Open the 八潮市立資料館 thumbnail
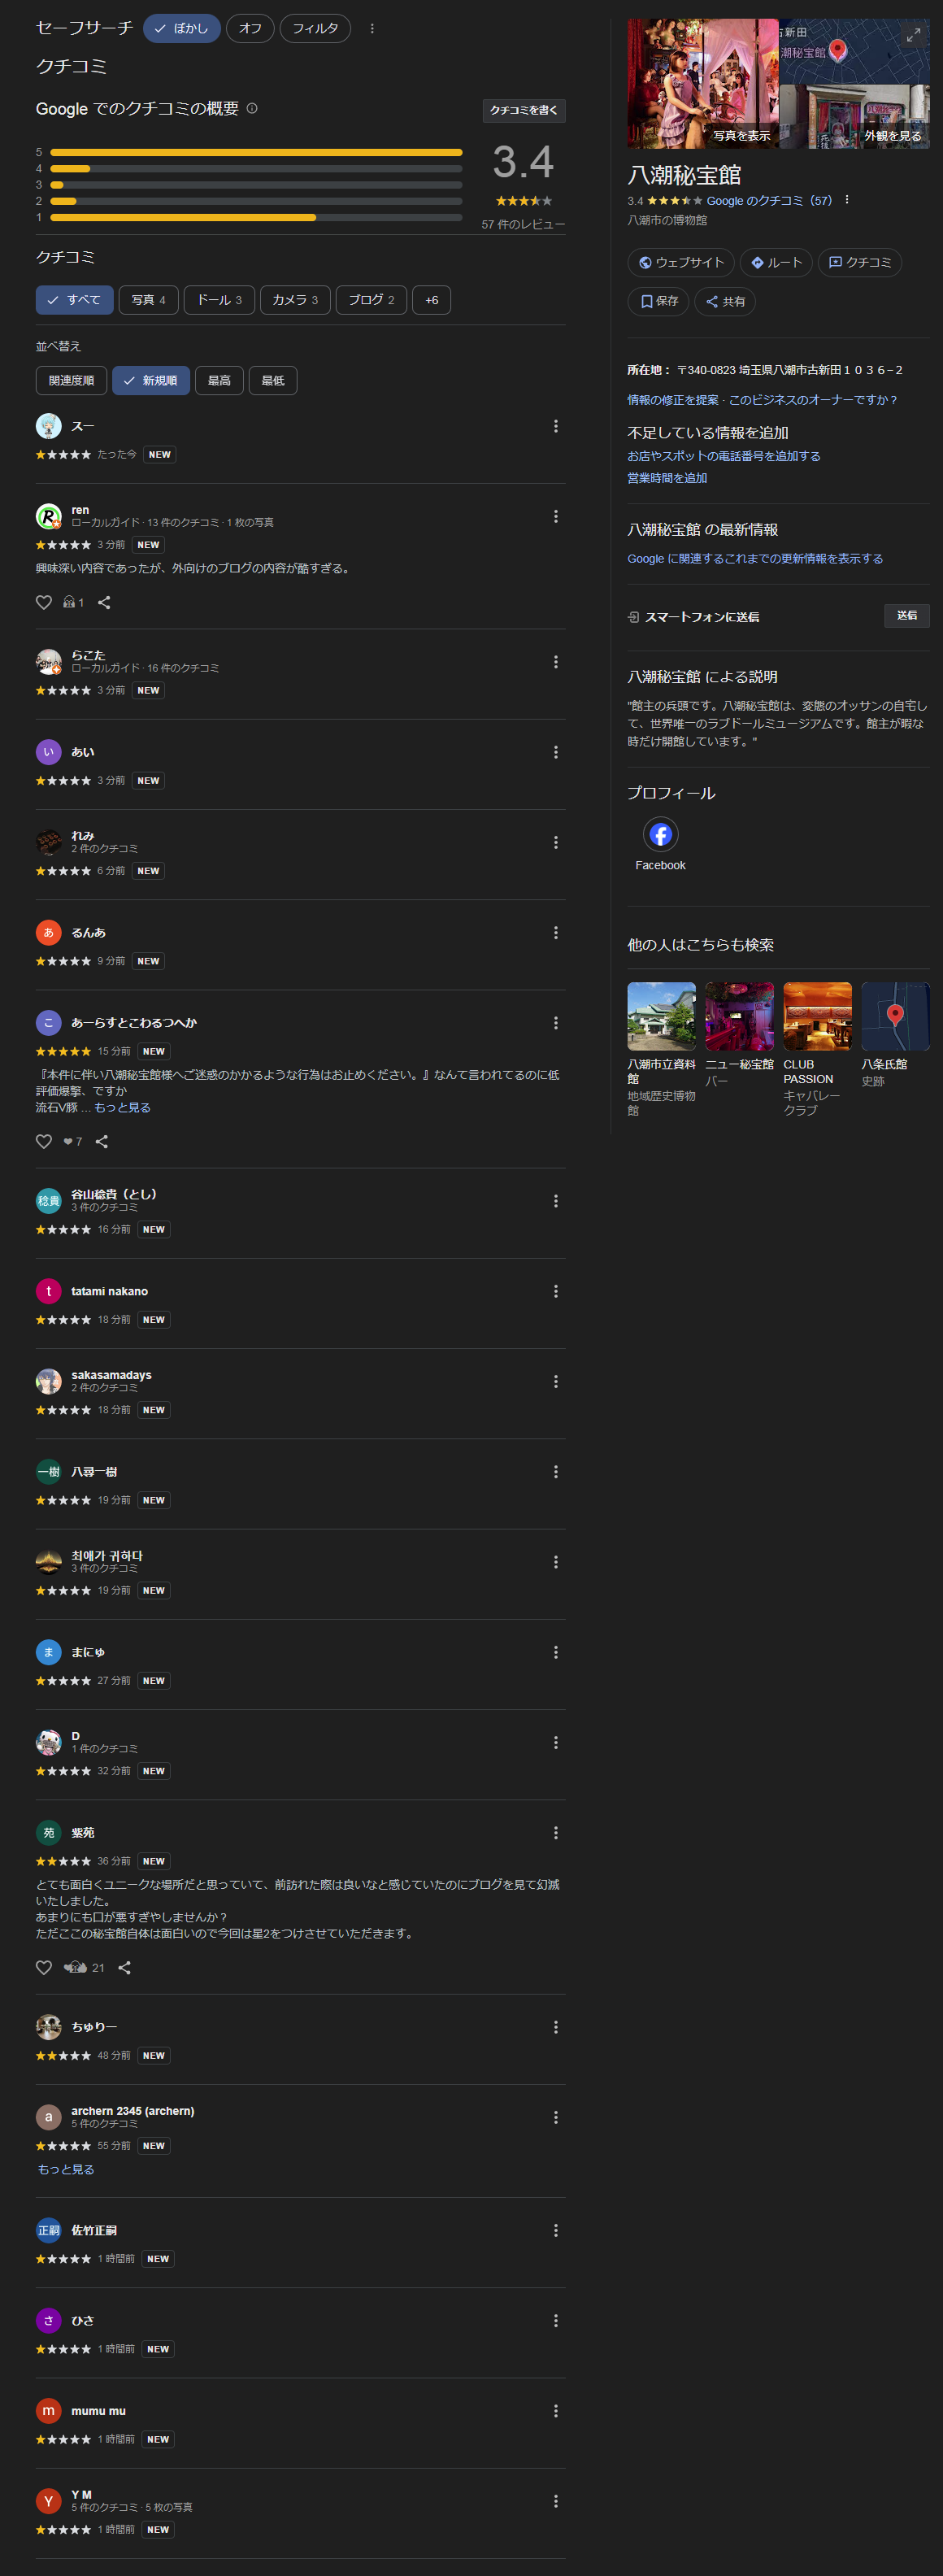Viewport: 943px width, 2576px height. click(x=661, y=1016)
